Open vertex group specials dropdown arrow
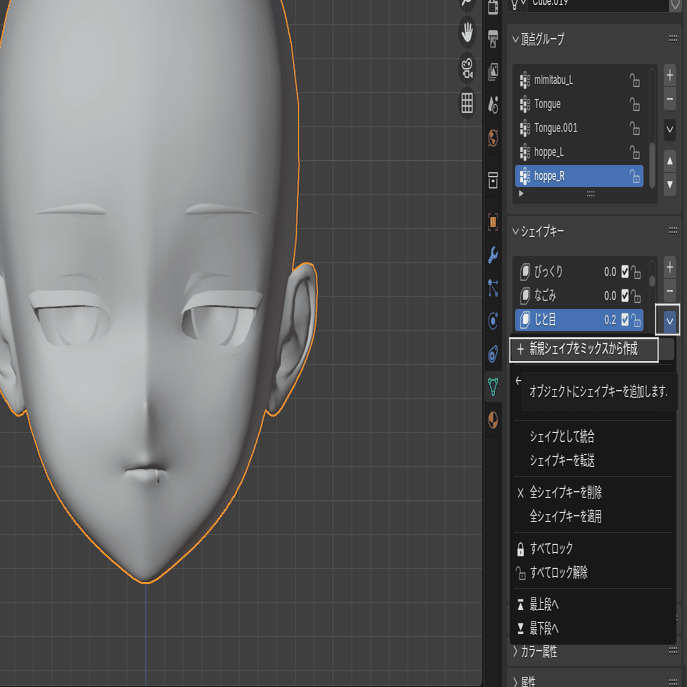687x687 pixels. [669, 129]
